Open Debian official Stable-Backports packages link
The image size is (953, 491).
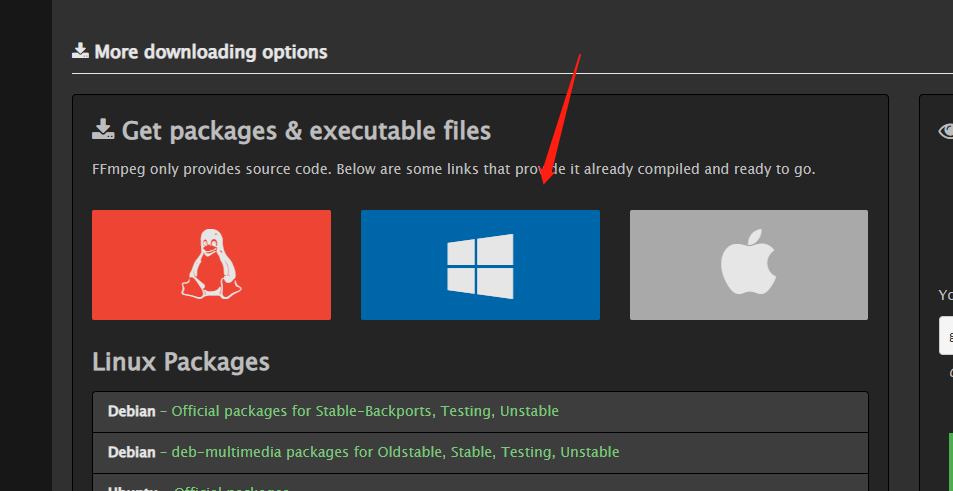tap(365, 411)
